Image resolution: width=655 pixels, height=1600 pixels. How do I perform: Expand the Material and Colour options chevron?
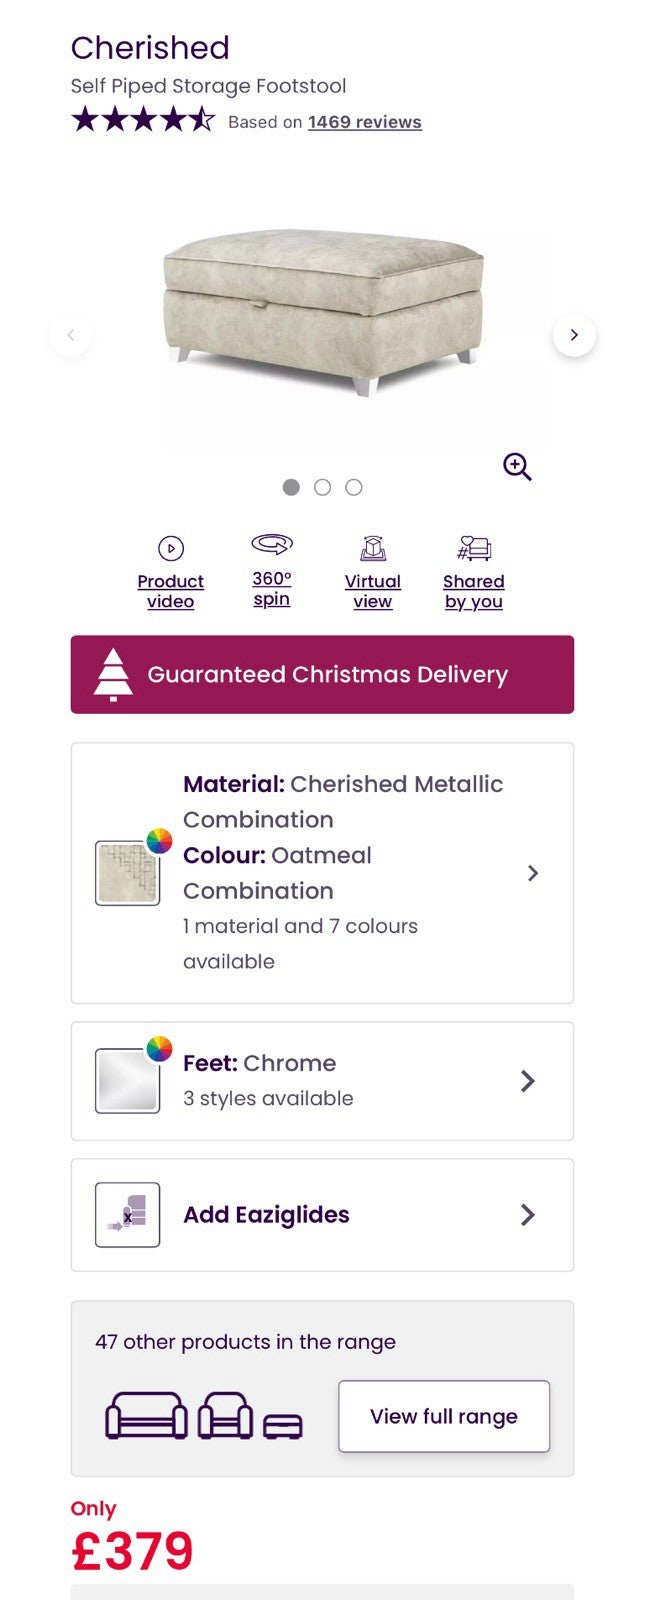pos(533,873)
